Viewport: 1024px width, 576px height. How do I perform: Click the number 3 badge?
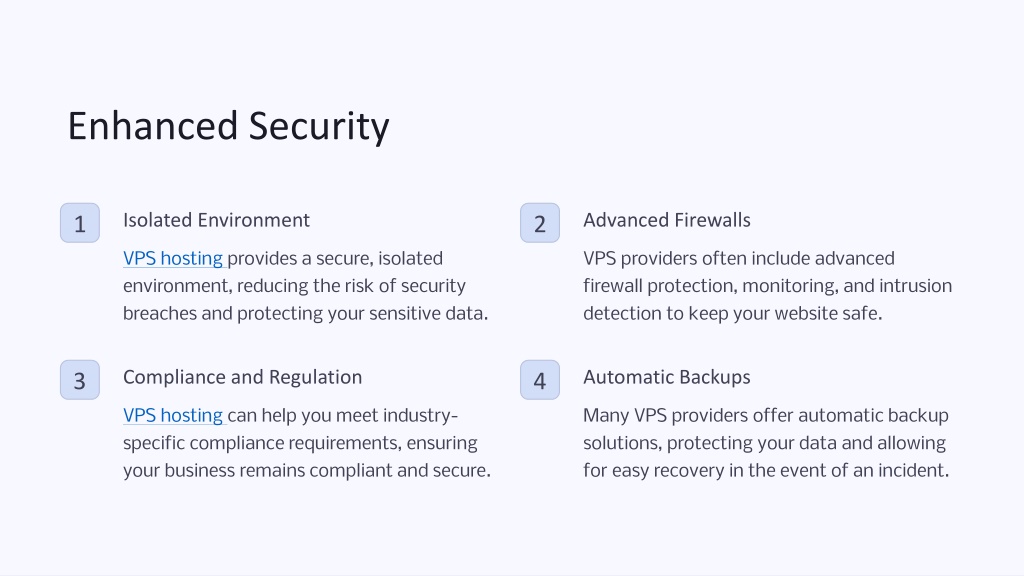tap(80, 379)
